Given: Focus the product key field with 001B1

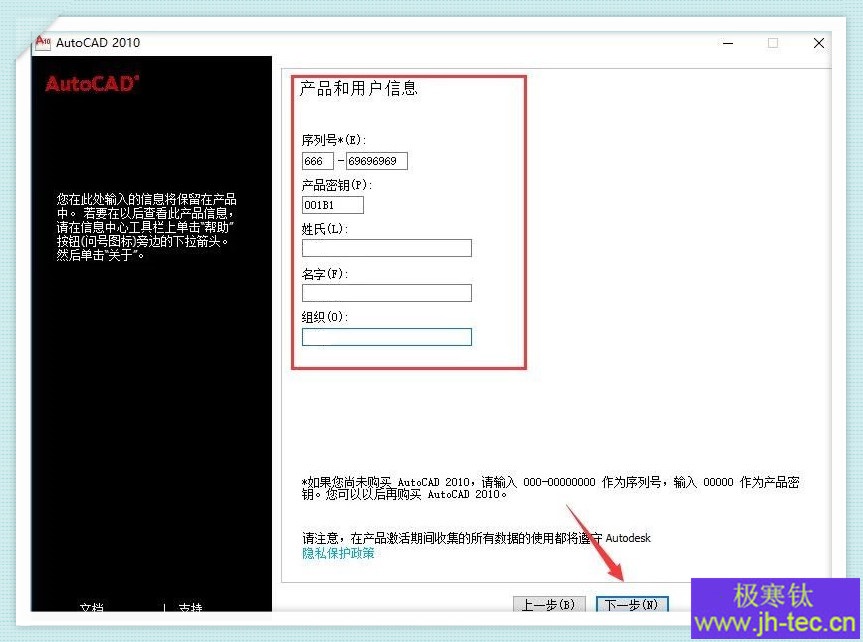Looking at the screenshot, I should coord(332,205).
